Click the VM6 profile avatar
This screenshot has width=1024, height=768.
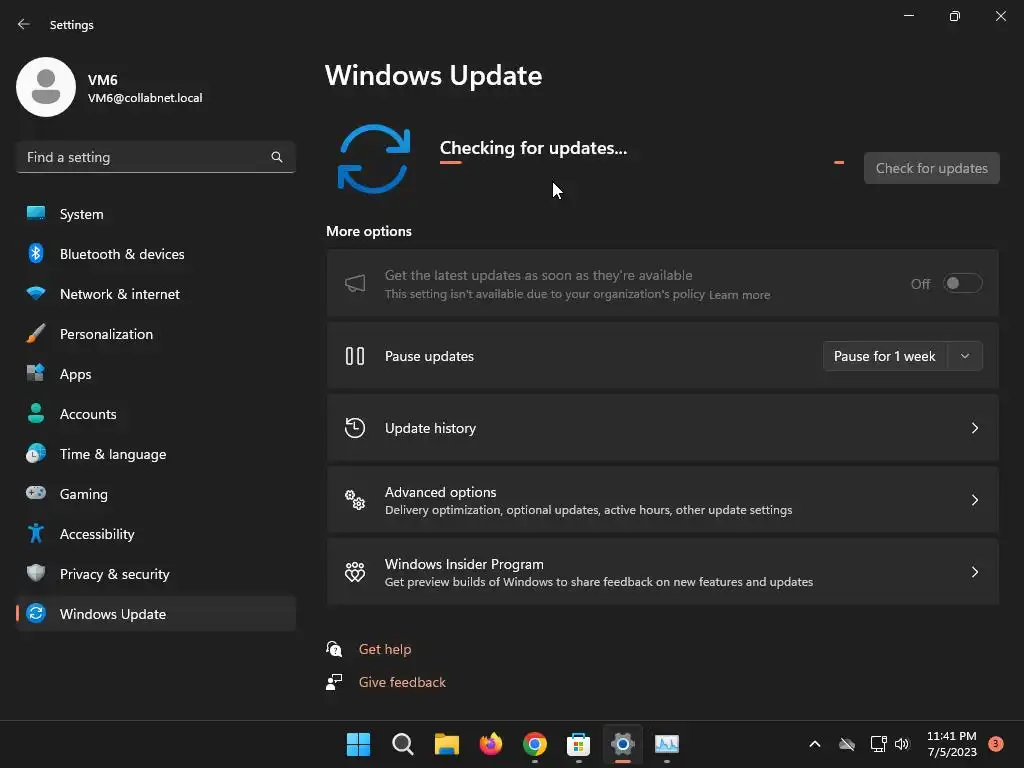[x=46, y=87]
